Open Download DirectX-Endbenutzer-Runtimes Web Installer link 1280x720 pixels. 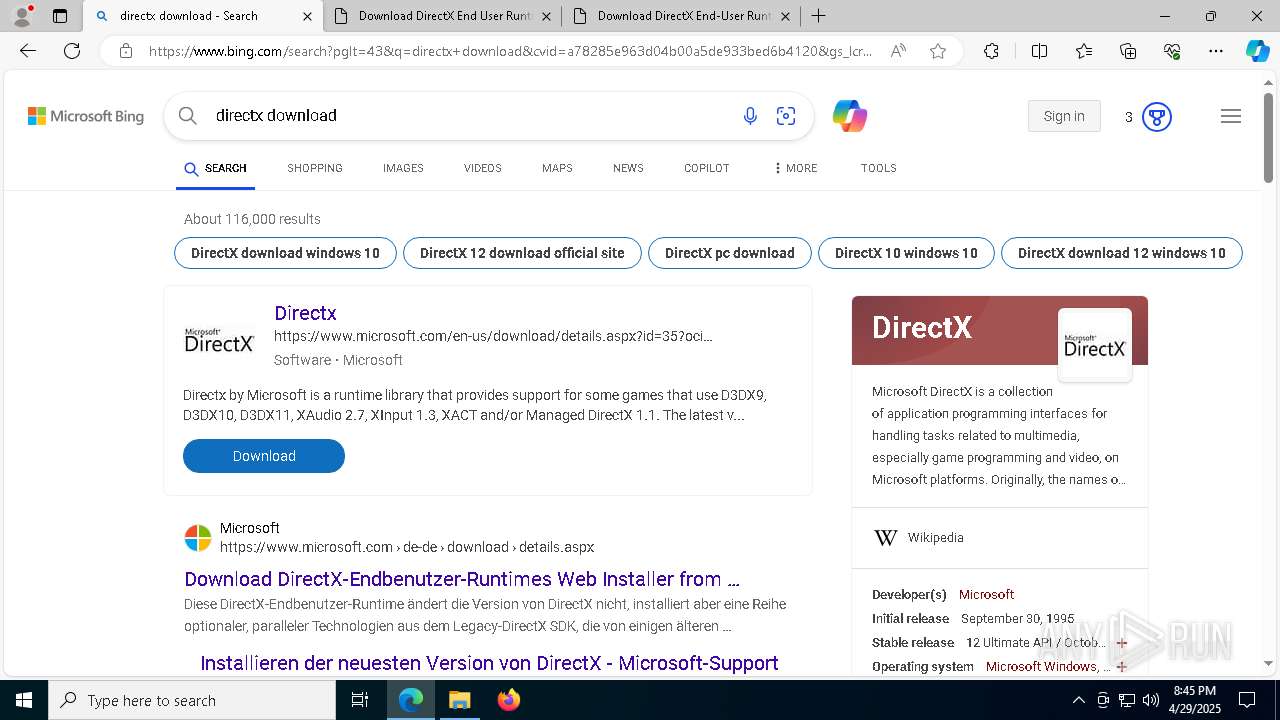tap(462, 579)
